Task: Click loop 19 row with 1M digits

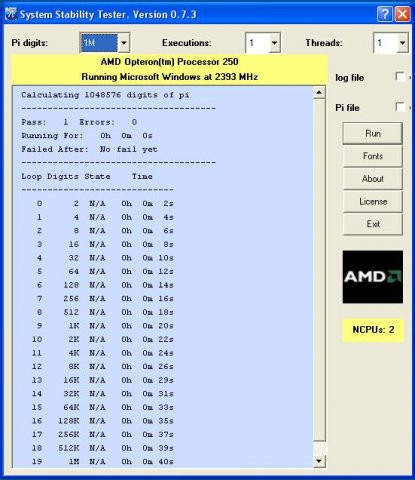Action: point(103,462)
